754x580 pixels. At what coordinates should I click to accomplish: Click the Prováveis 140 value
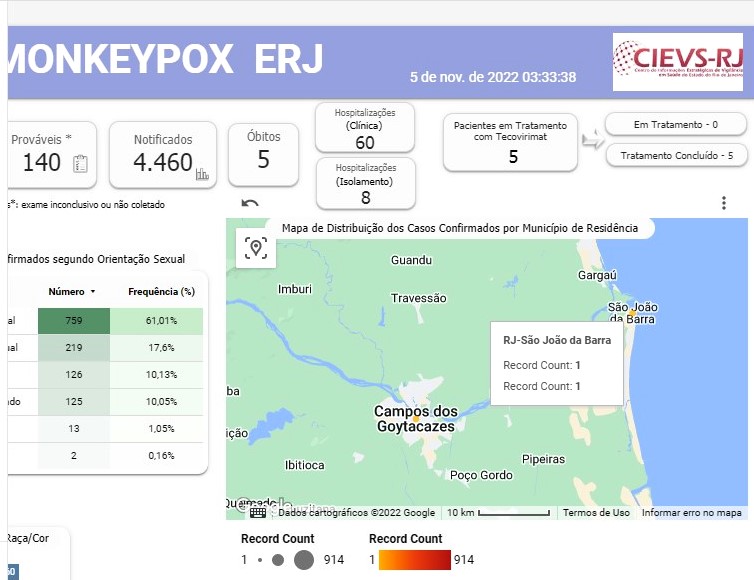(x=42, y=163)
